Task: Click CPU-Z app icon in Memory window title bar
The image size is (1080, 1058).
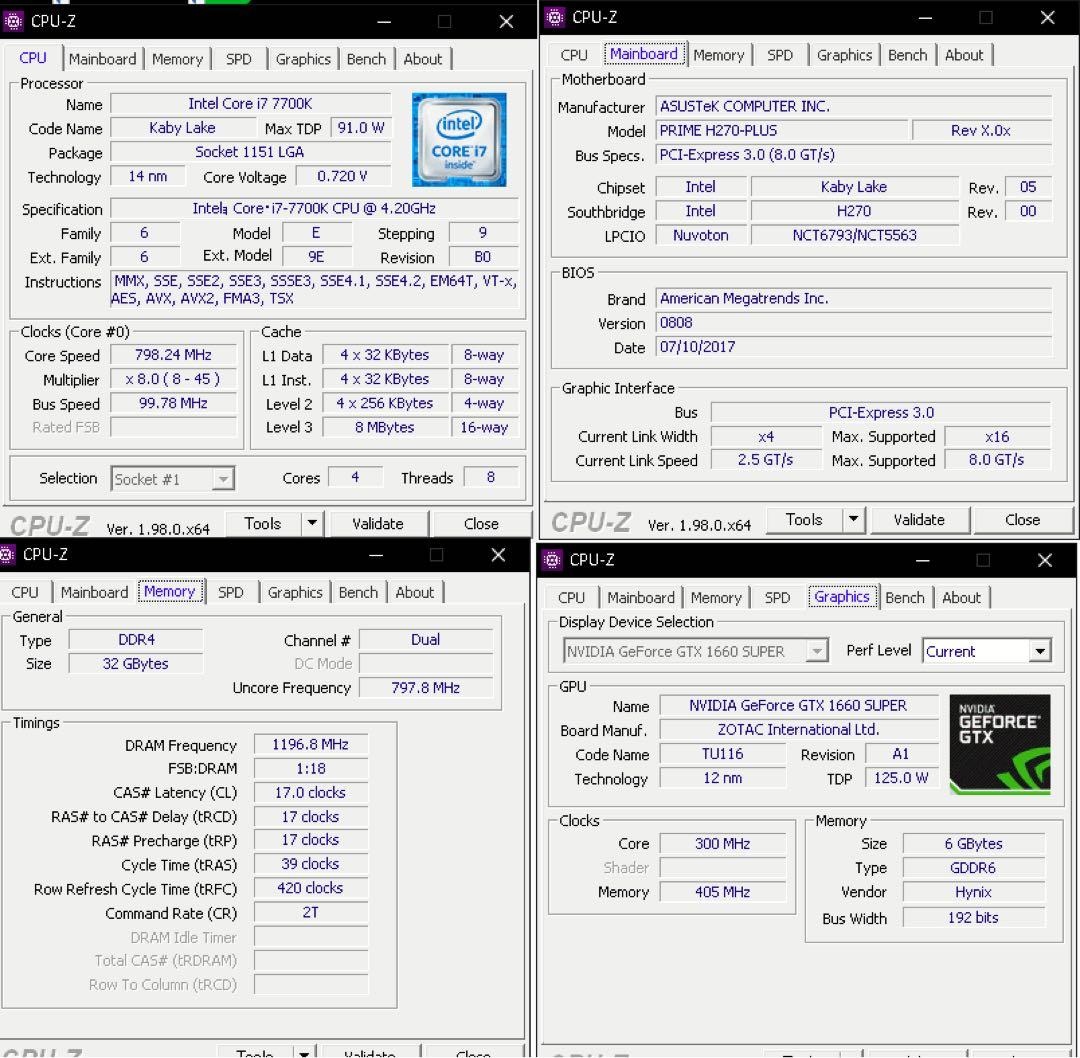Action: (x=7, y=554)
